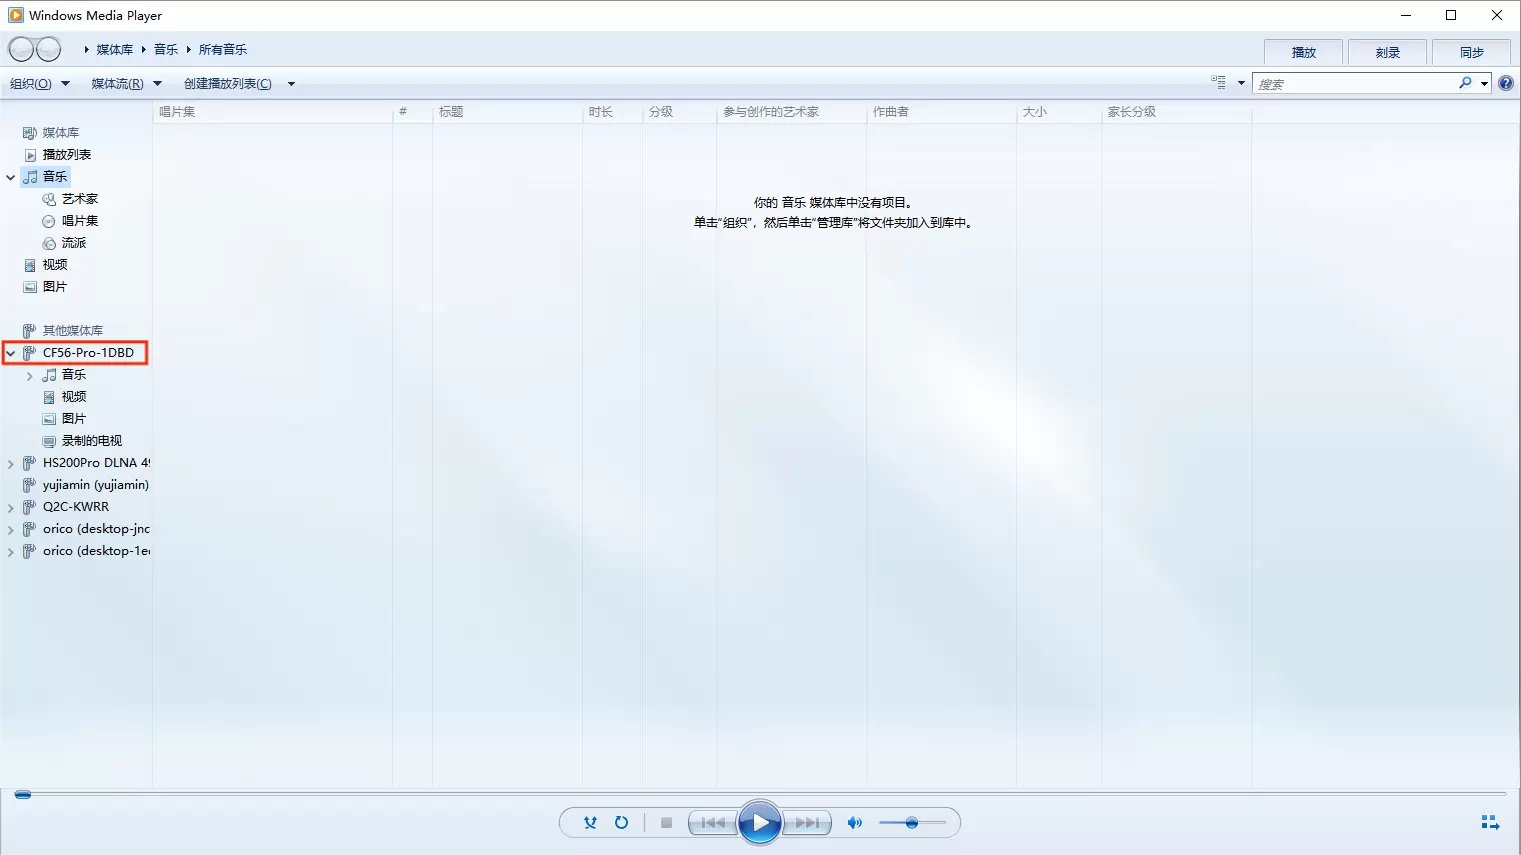Toggle repeat playback mode

pos(621,823)
